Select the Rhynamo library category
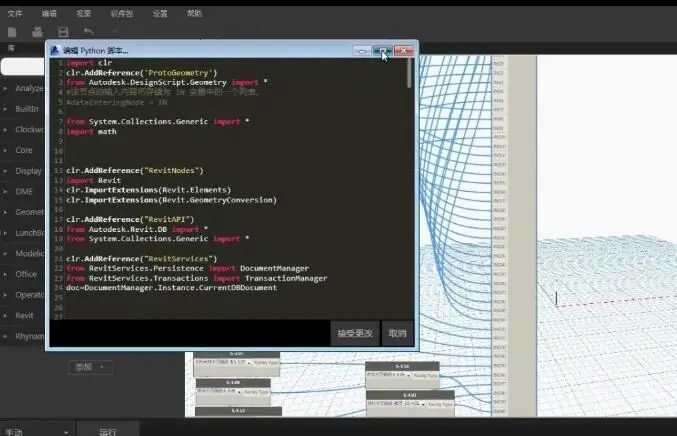 click(x=29, y=336)
